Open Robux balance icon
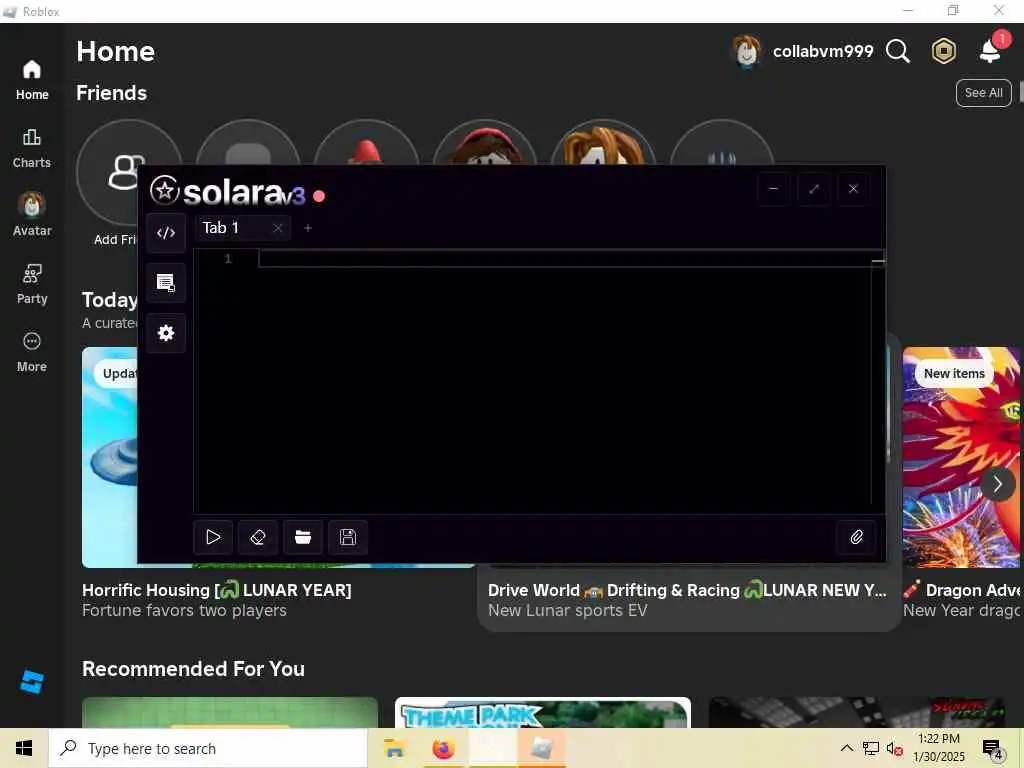Screen dimensions: 1024x768 tap(944, 51)
